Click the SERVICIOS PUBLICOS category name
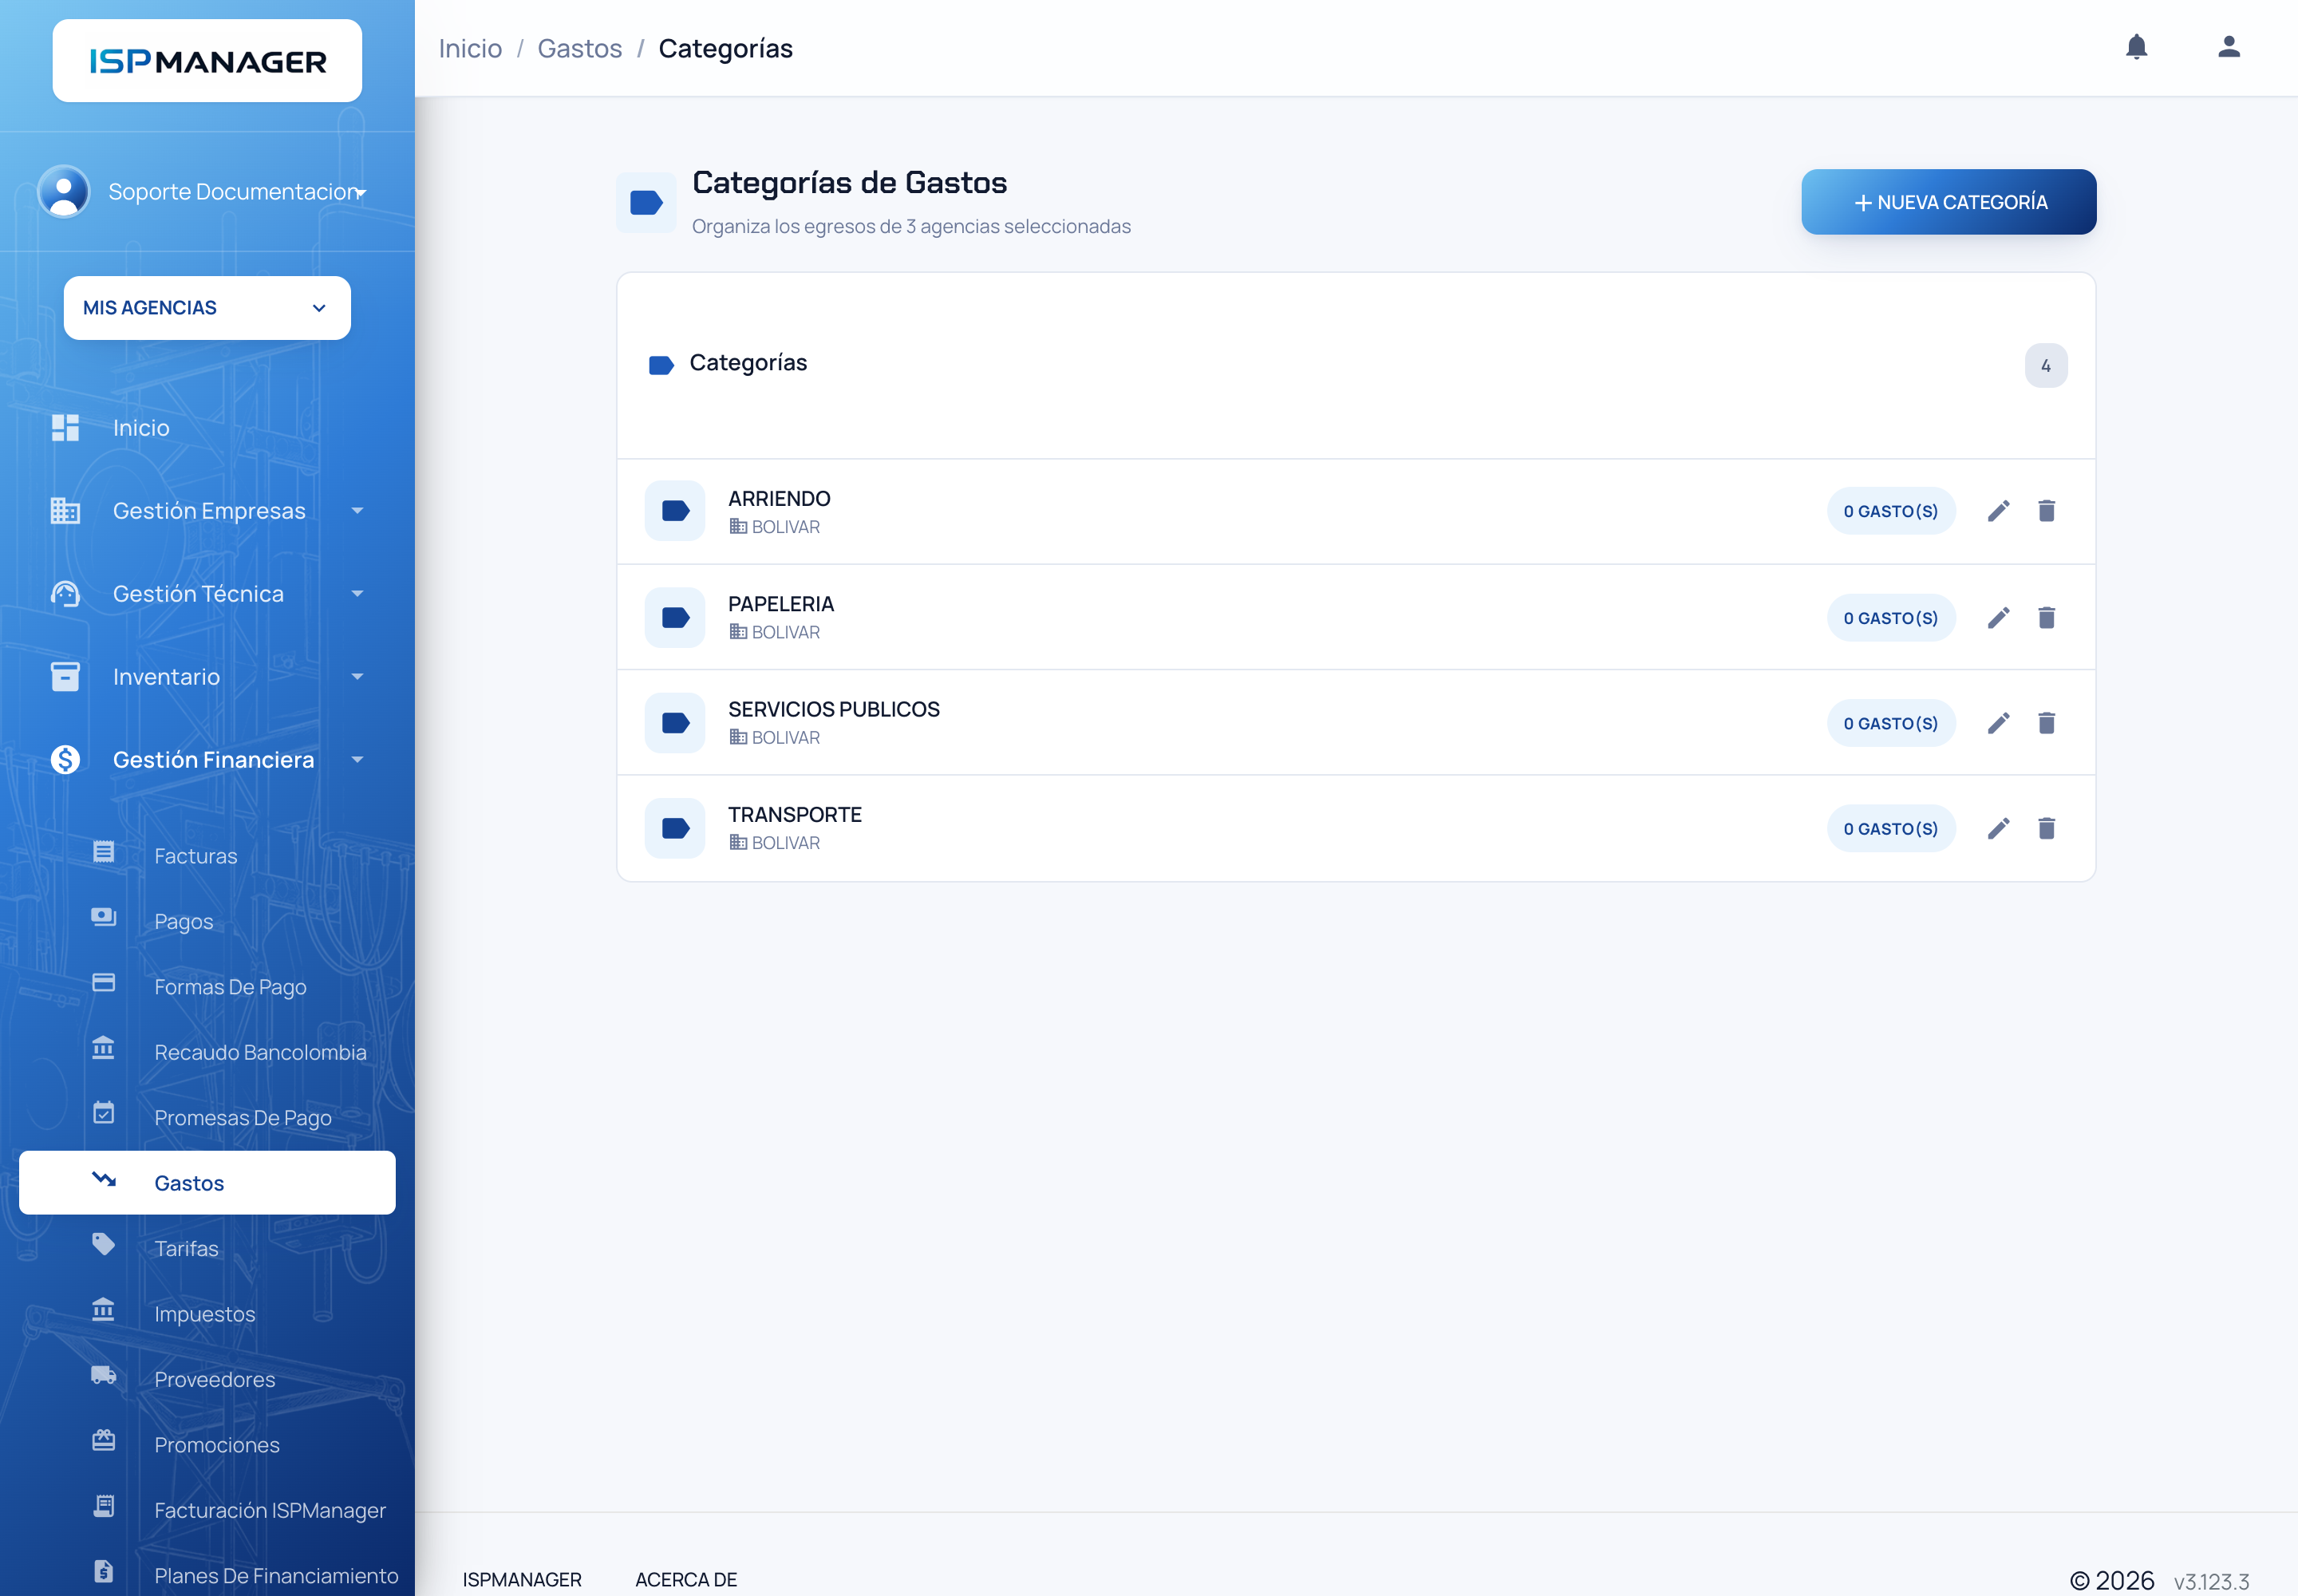The image size is (2298, 1596). pyautogui.click(x=834, y=709)
